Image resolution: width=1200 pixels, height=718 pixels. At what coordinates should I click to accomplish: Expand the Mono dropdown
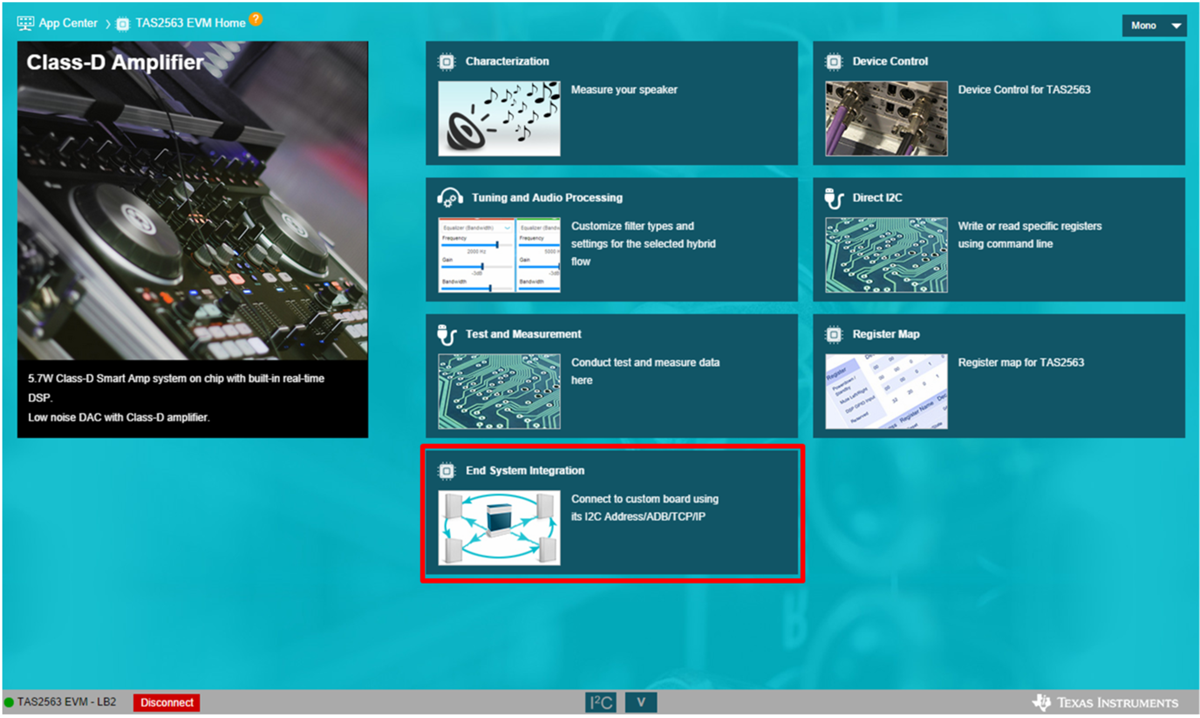click(x=1155, y=26)
